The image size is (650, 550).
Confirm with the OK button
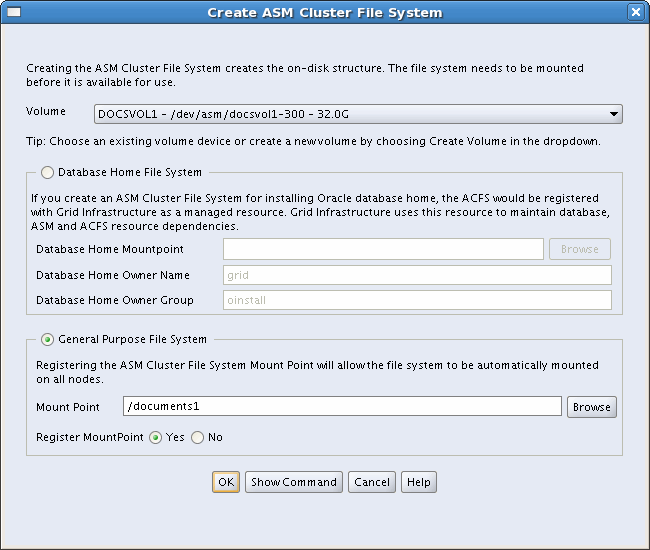tap(226, 482)
